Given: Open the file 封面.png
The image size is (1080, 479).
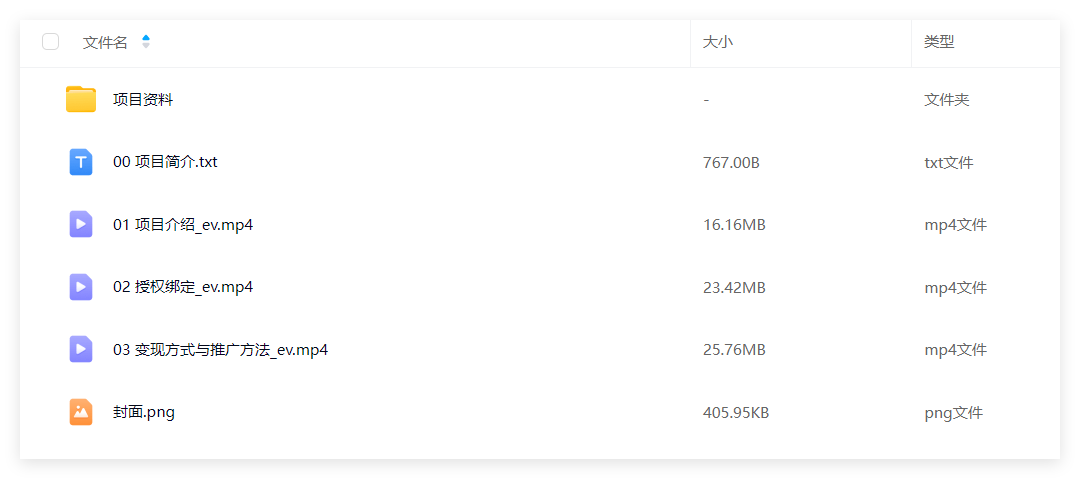Looking at the screenshot, I should point(144,413).
